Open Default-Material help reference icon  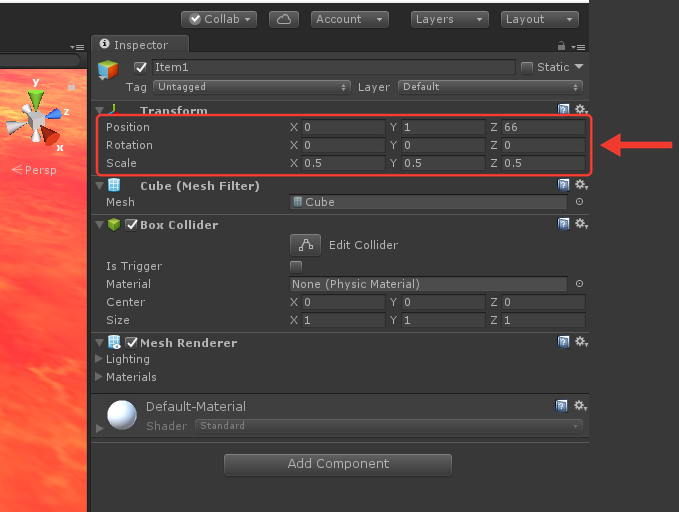click(562, 406)
